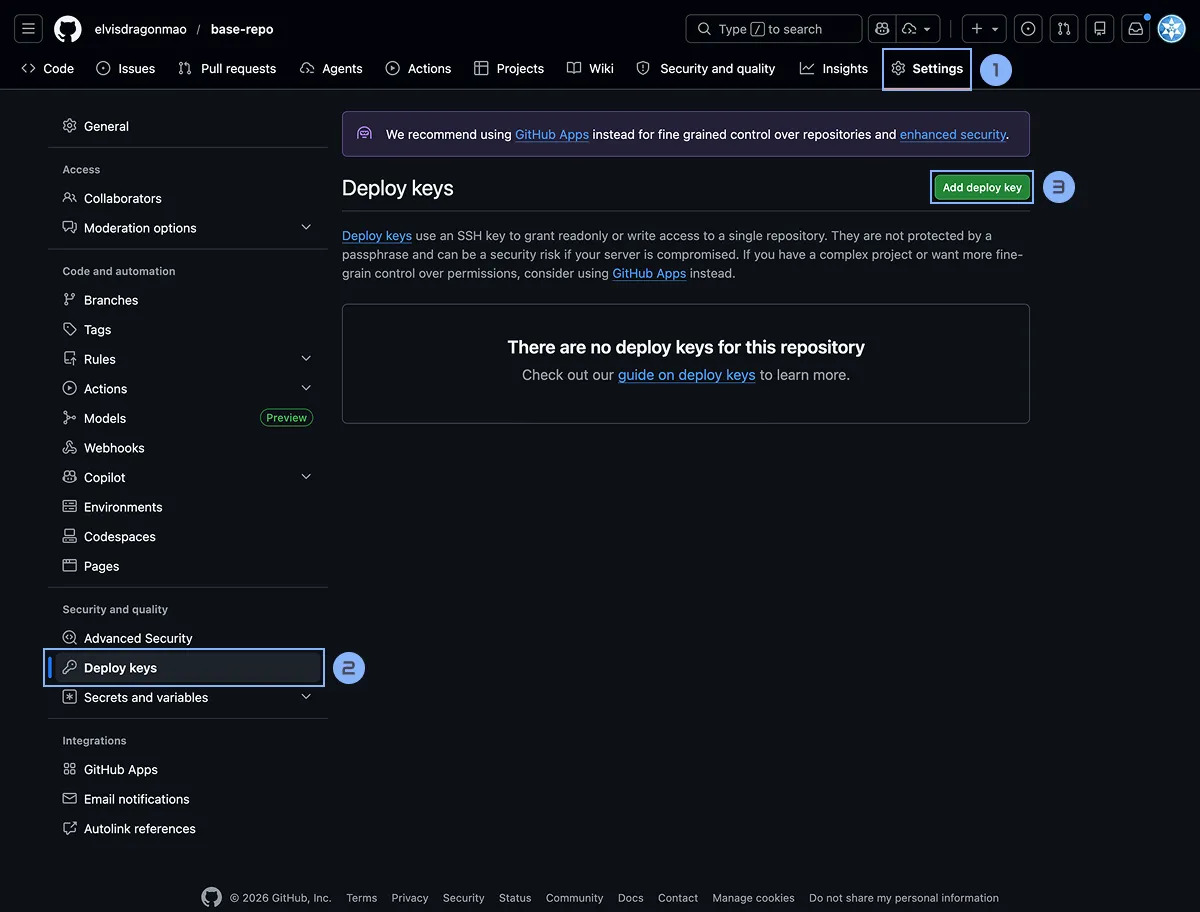
Task: Open the Pages settings section
Action: pos(100,566)
